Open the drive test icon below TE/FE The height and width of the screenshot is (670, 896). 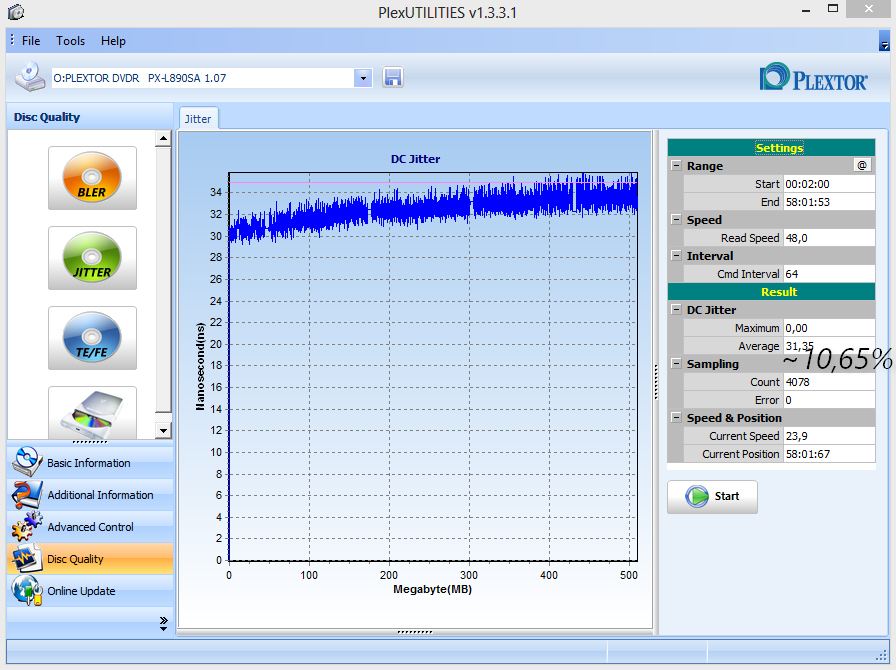click(92, 413)
